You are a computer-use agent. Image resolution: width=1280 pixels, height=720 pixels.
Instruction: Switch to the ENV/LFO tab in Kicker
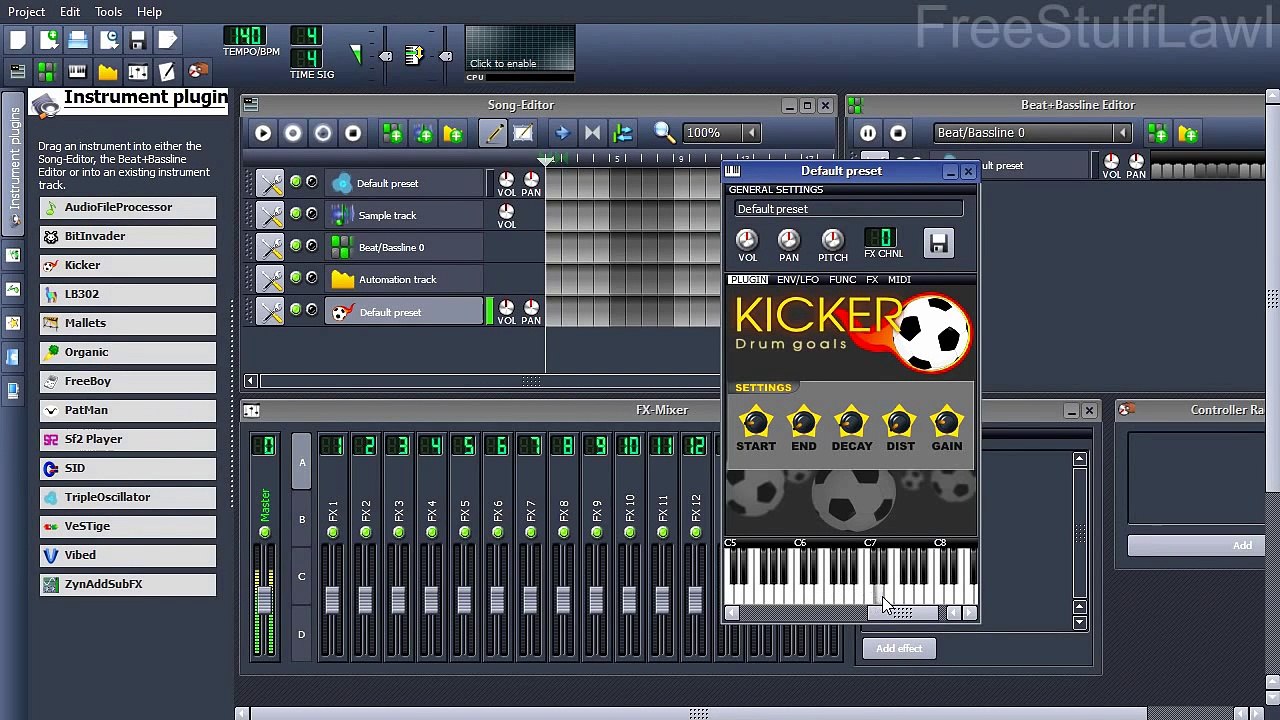click(x=798, y=280)
